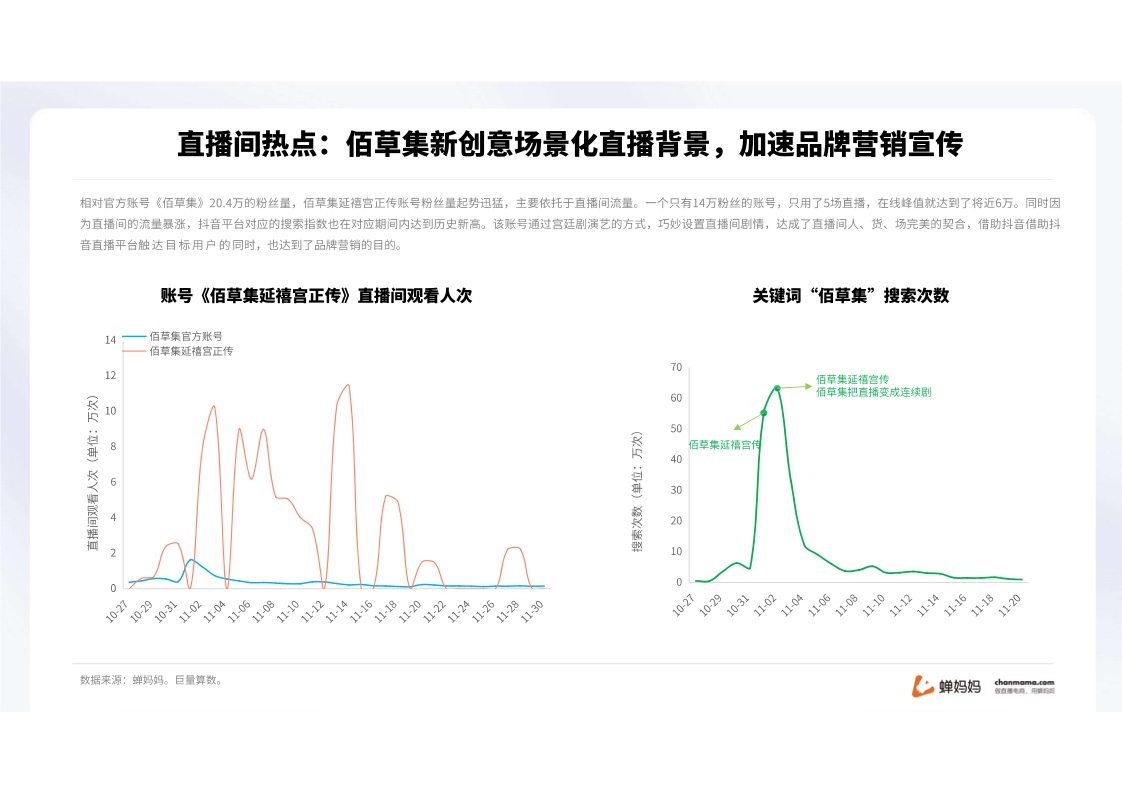Click the blue legend line for 佰草集官方账号
Viewport: 1122px width, 793px height.
pos(134,337)
